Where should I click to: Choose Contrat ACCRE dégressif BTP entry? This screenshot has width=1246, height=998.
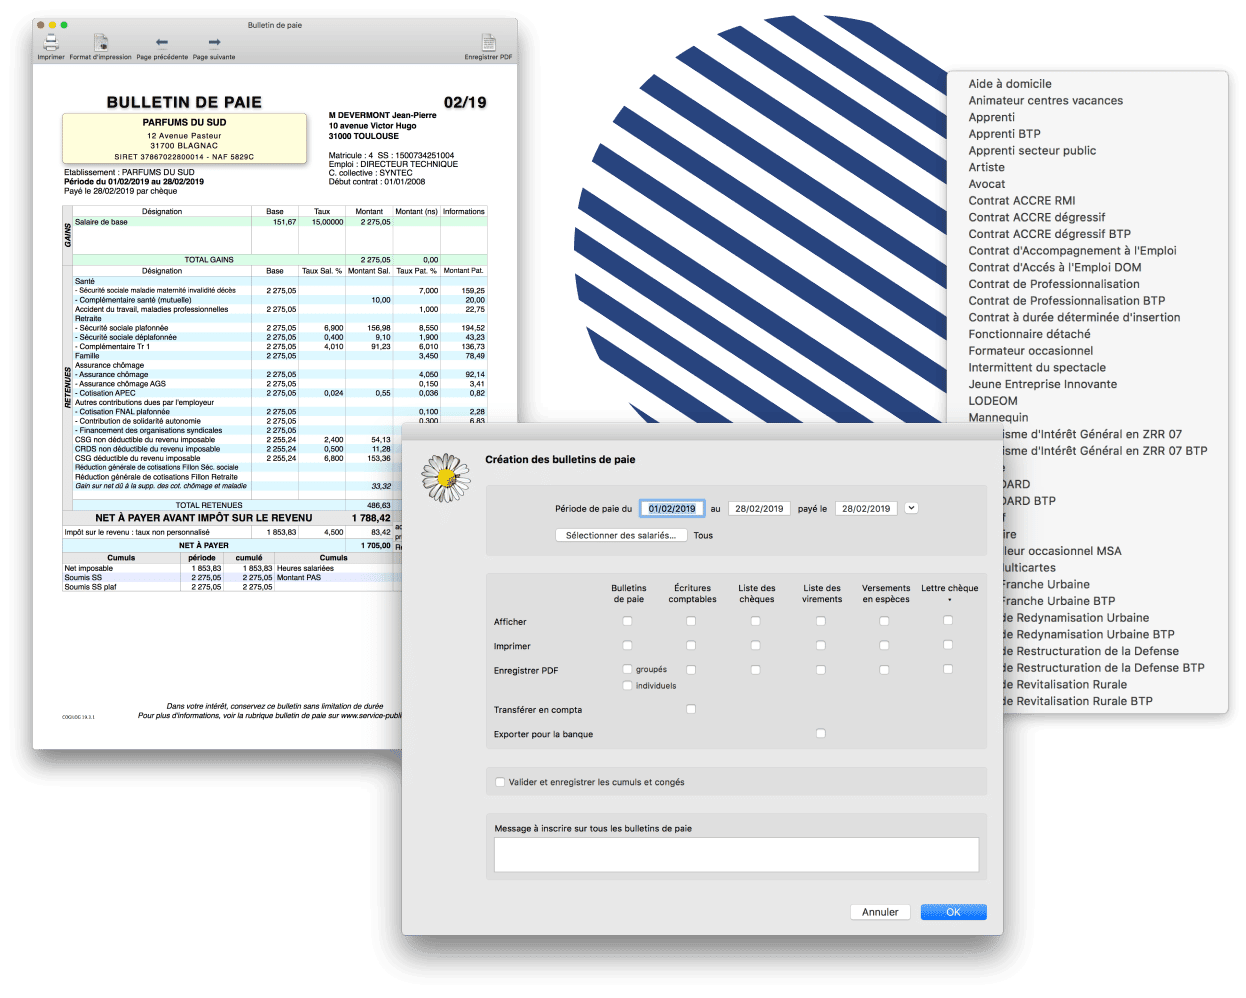1049,234
